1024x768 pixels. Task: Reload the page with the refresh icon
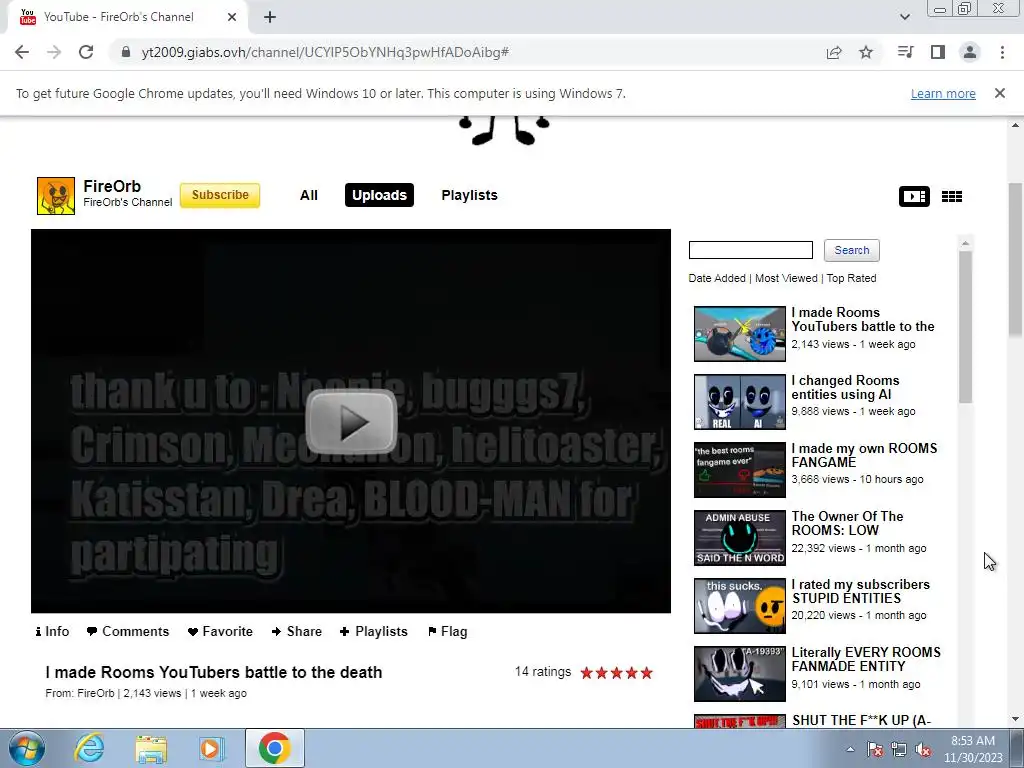pos(86,52)
